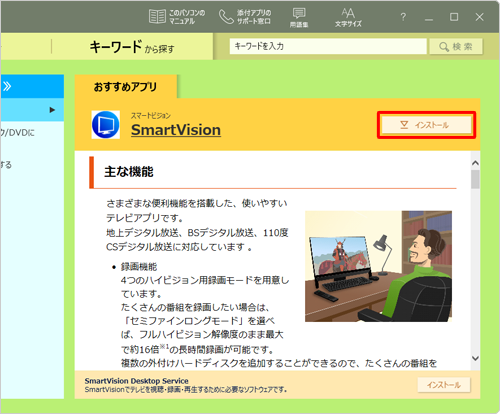Open the SmartVision title link
This screenshot has width=500, height=414.
point(176,130)
